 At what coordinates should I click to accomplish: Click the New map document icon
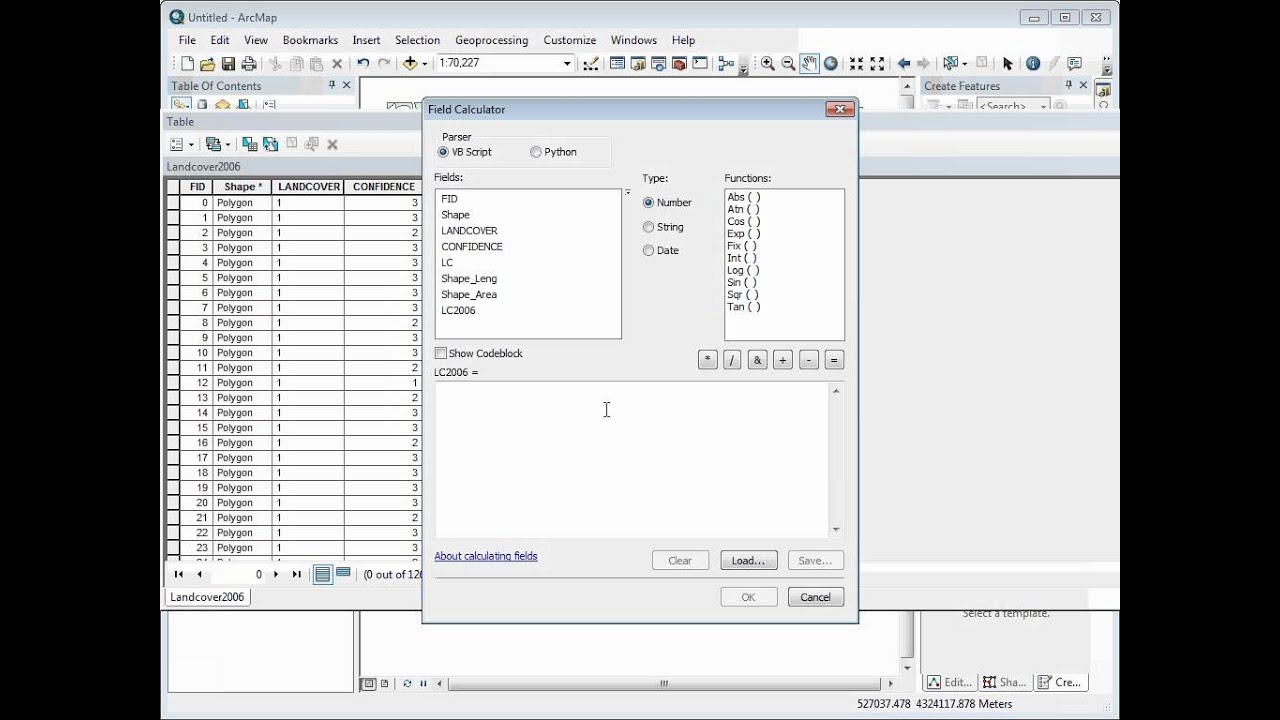pyautogui.click(x=187, y=64)
